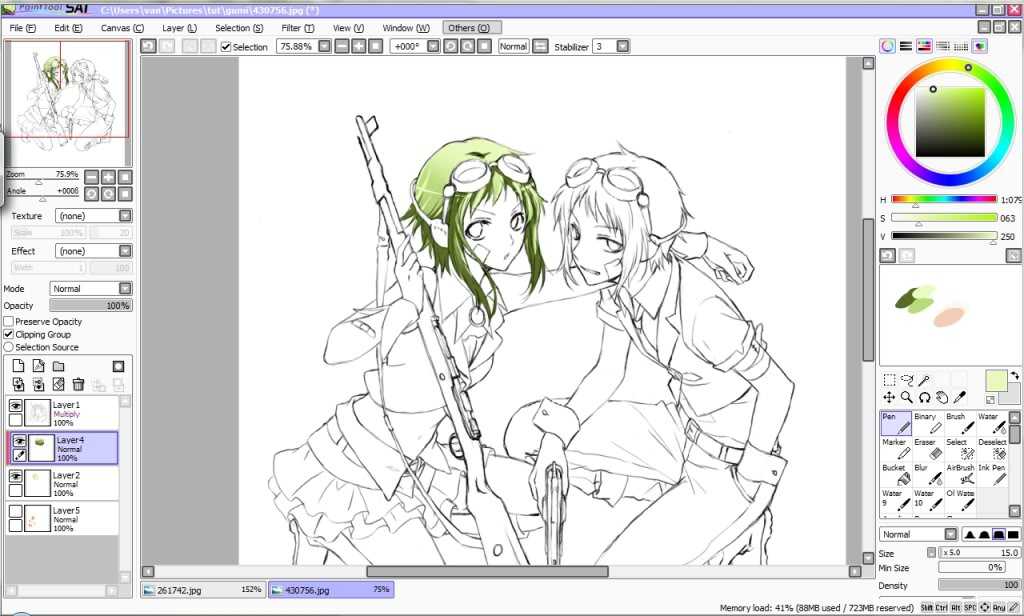Select the Pen tool
This screenshot has width=1024, height=616.
[x=896, y=423]
